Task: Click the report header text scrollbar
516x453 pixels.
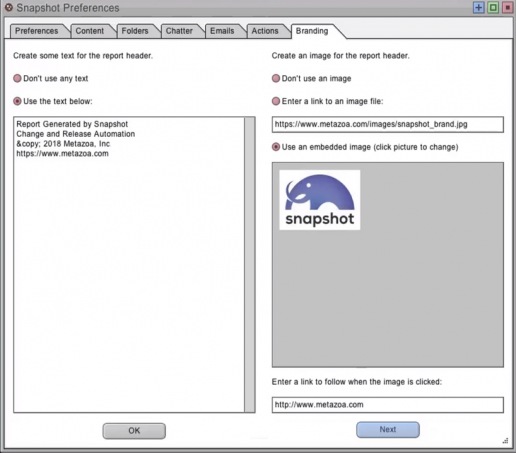Action: click(250, 265)
